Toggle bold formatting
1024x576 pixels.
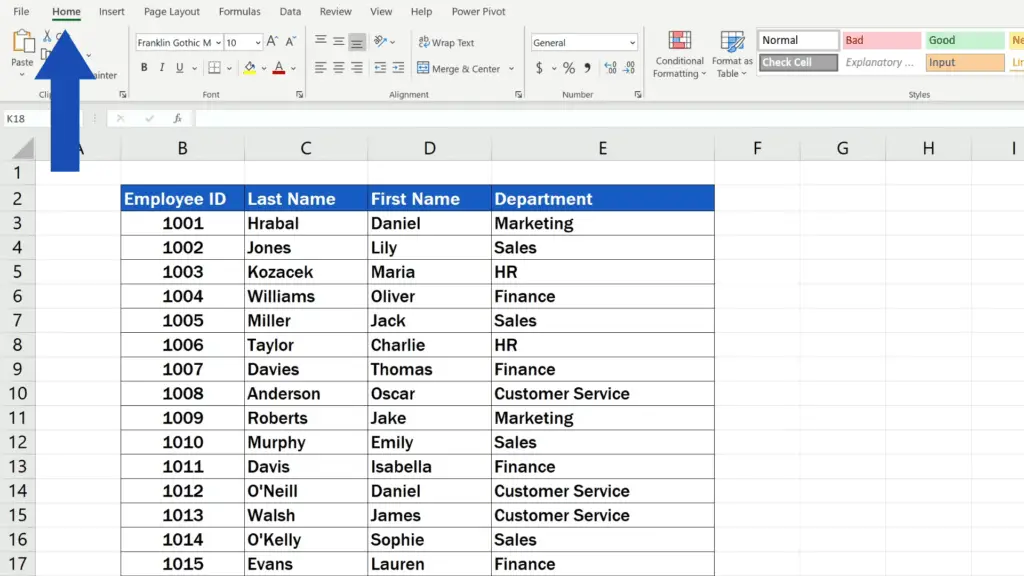(145, 66)
